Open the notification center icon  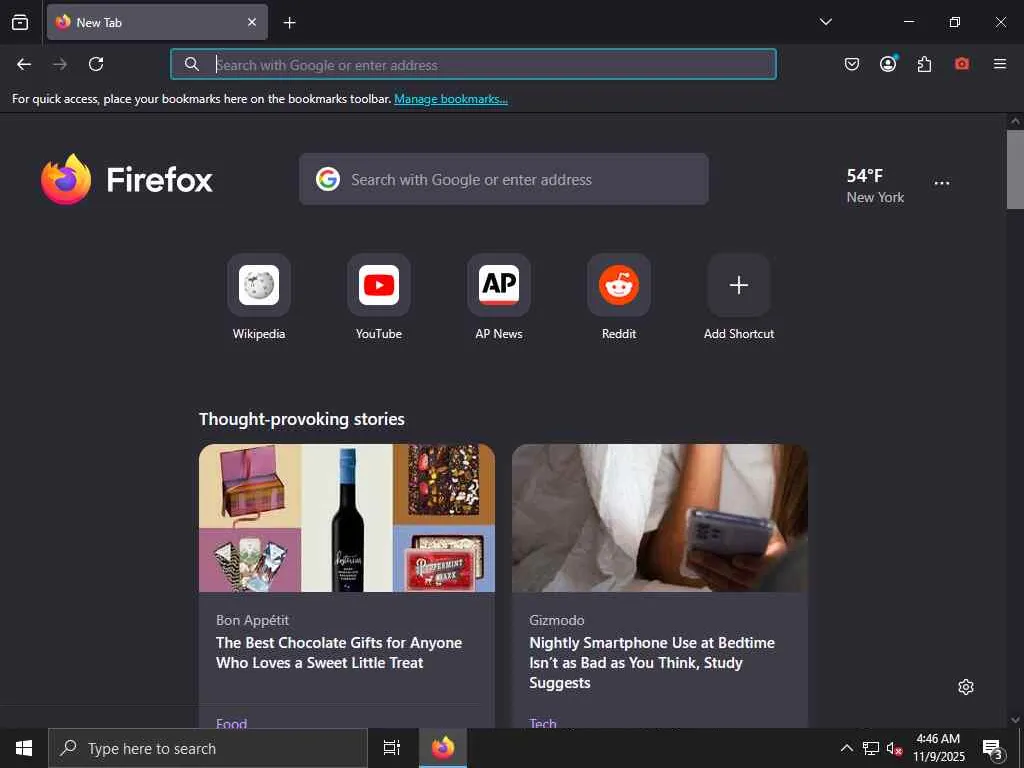(x=993, y=748)
